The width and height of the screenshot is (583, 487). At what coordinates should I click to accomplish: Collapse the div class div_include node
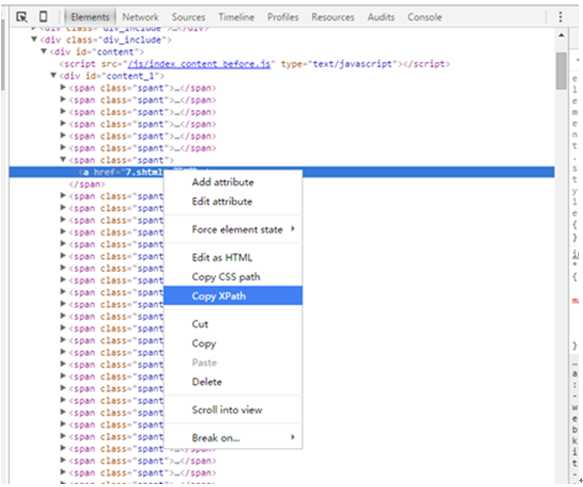pyautogui.click(x=34, y=39)
